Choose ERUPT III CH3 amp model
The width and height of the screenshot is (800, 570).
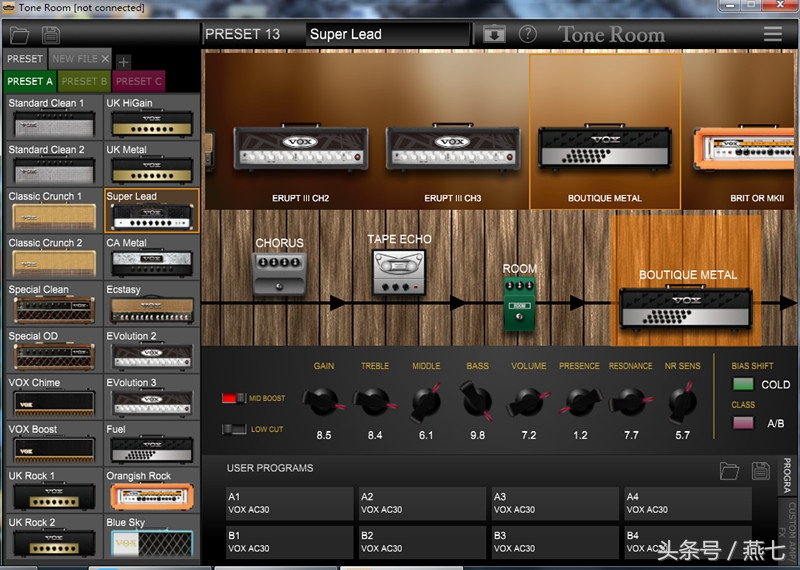(453, 147)
